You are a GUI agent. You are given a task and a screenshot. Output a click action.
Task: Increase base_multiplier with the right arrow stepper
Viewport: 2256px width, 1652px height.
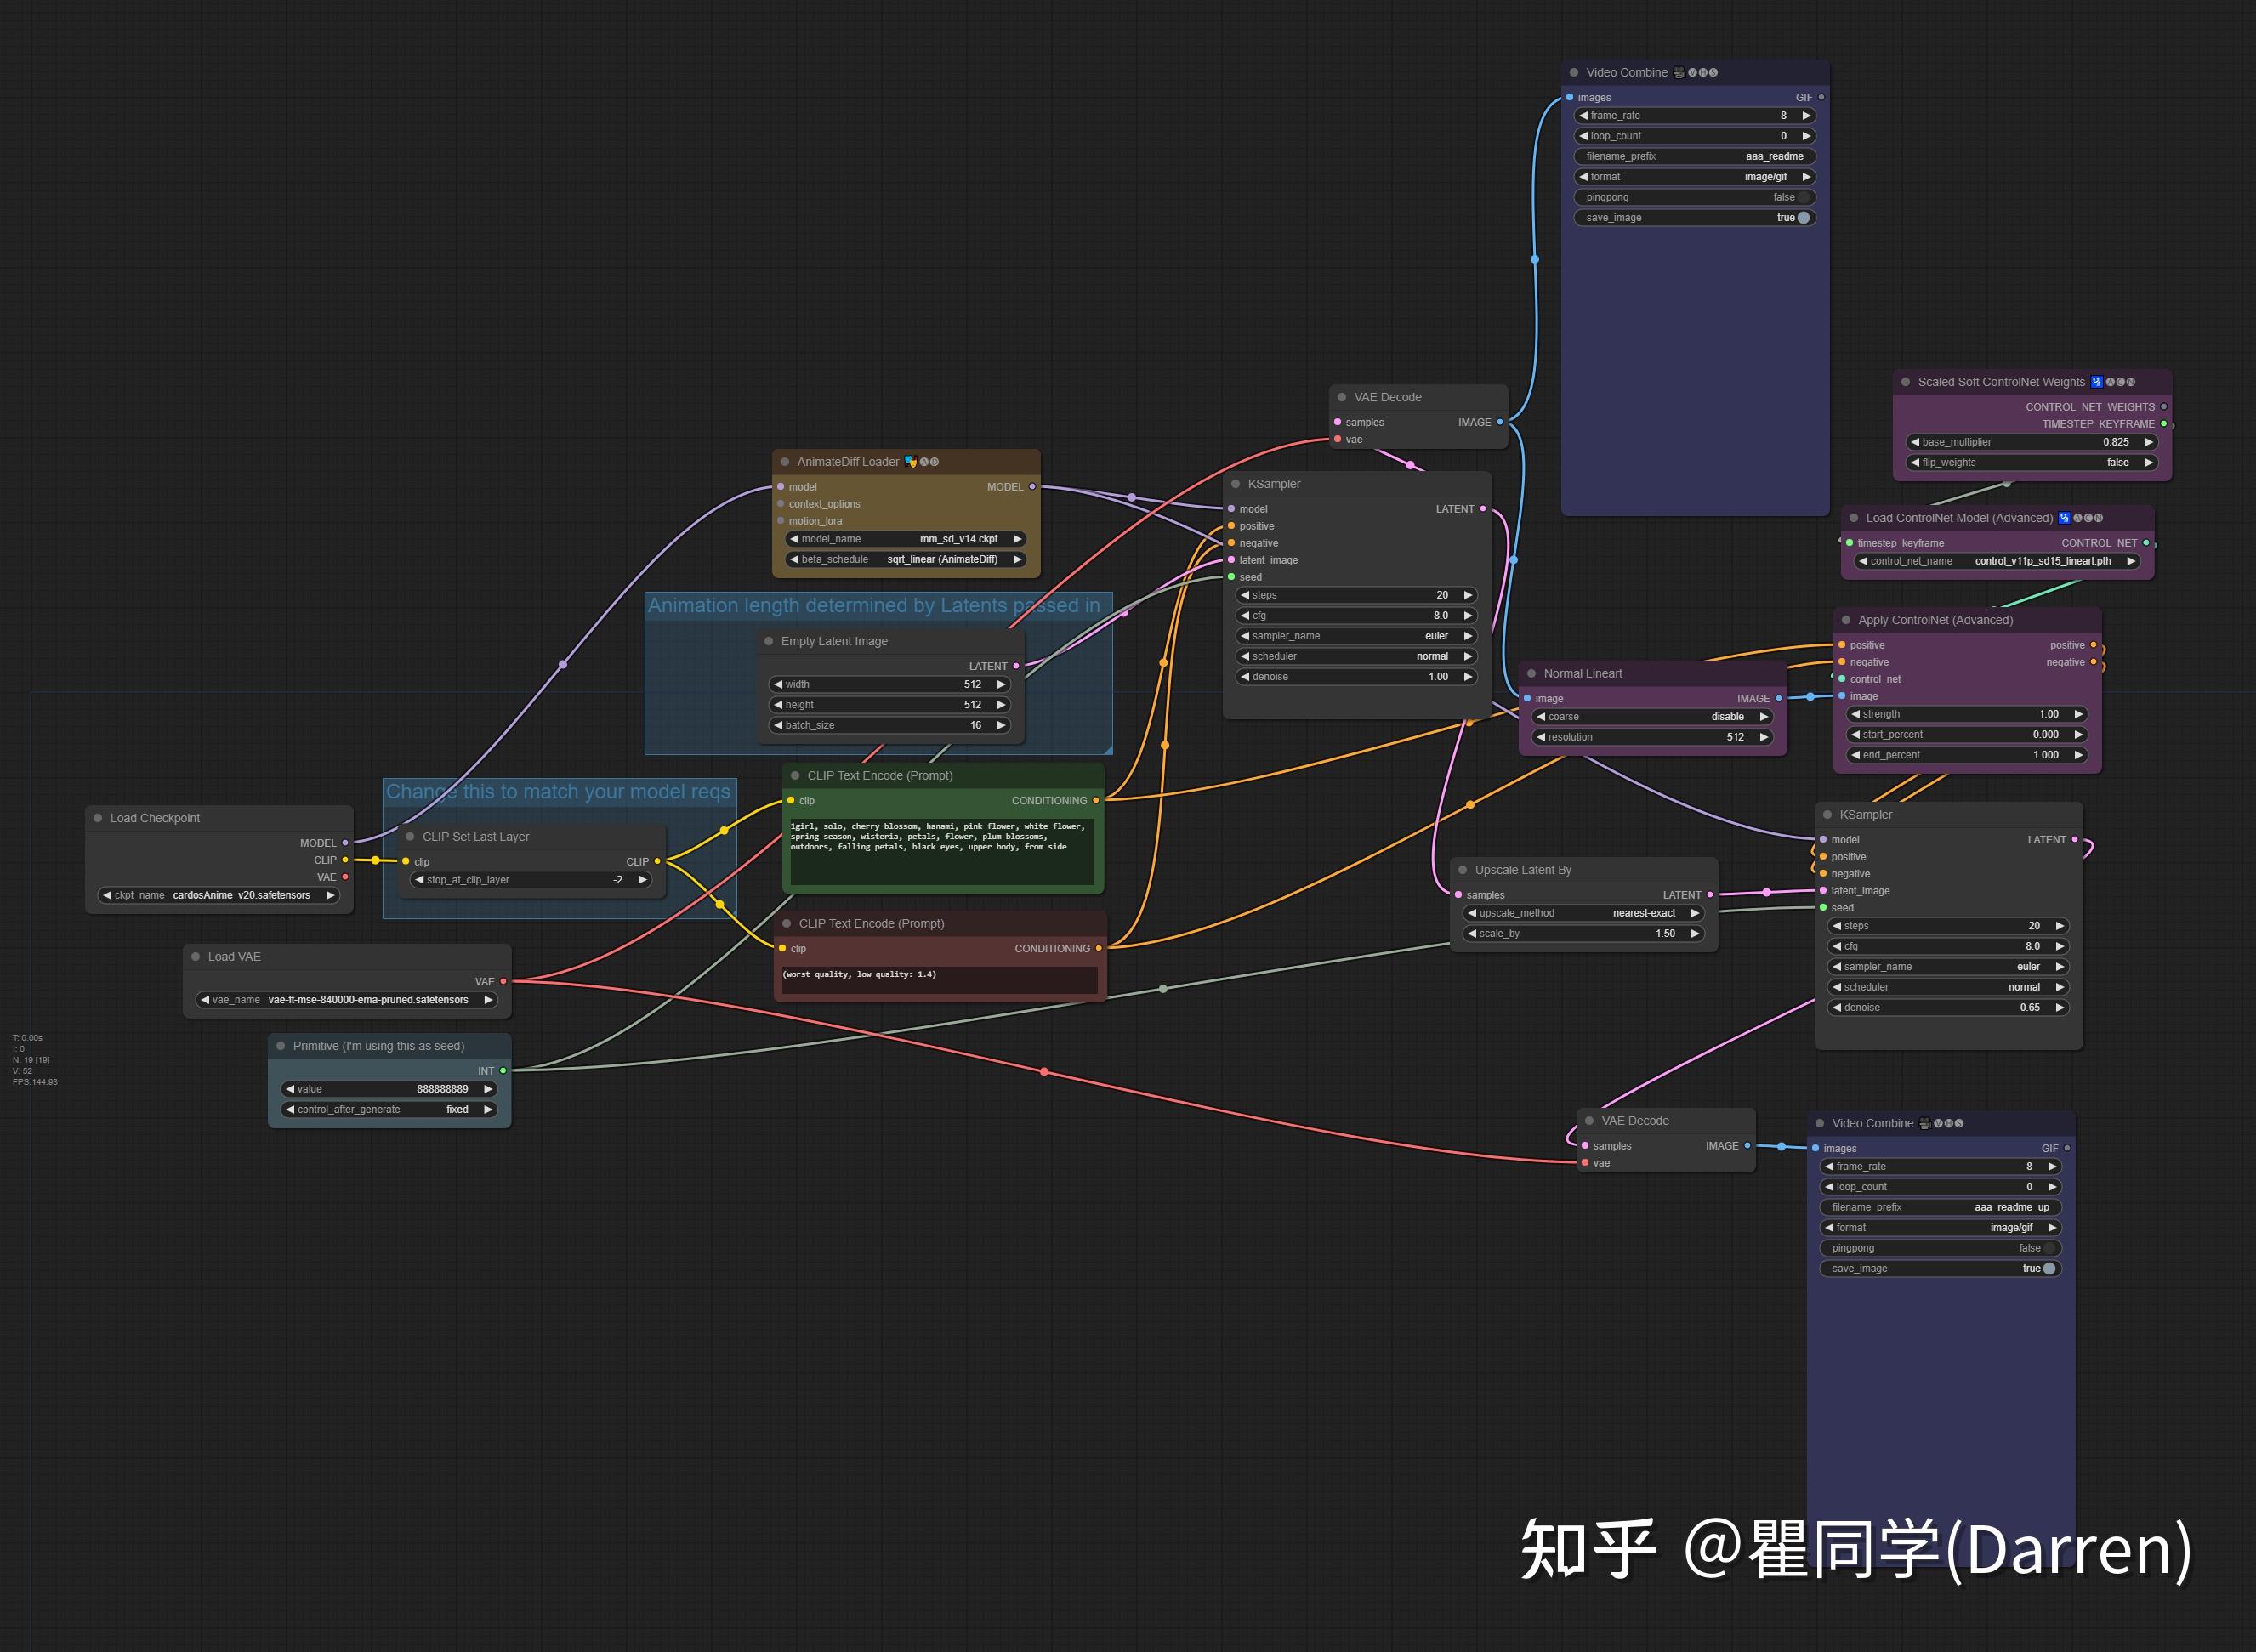click(2149, 441)
